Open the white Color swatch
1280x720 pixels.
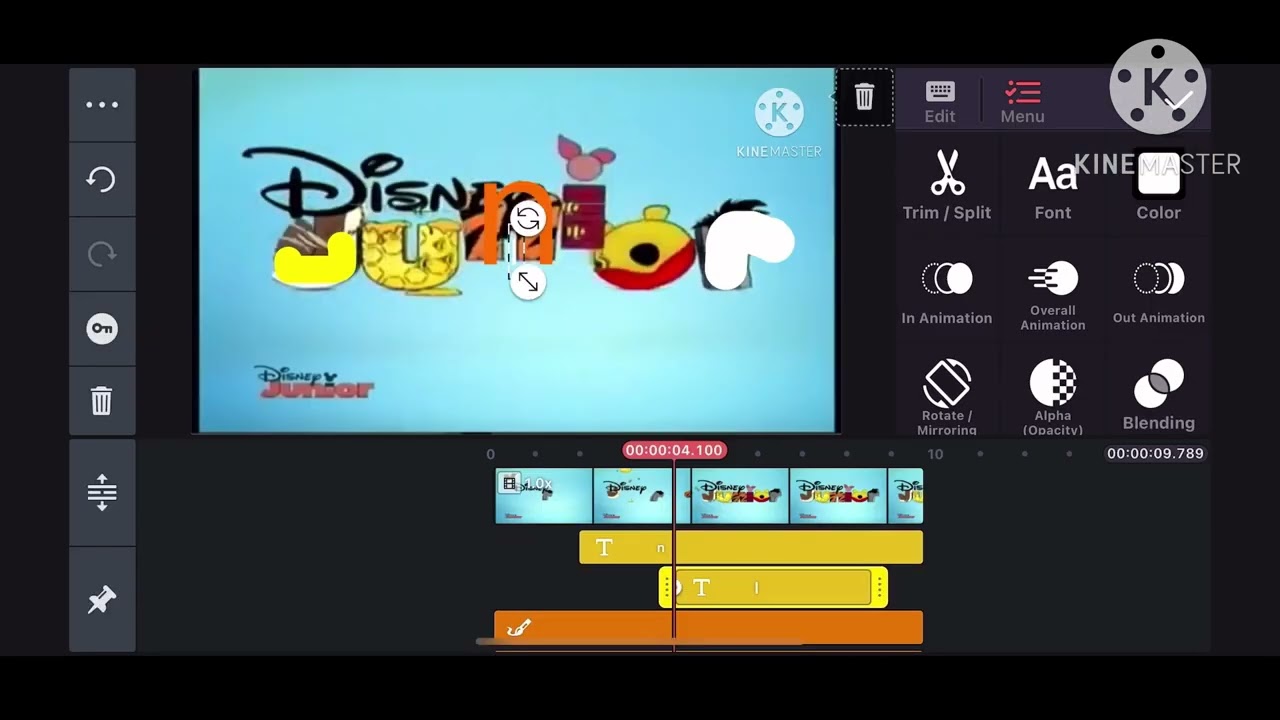click(x=1158, y=184)
